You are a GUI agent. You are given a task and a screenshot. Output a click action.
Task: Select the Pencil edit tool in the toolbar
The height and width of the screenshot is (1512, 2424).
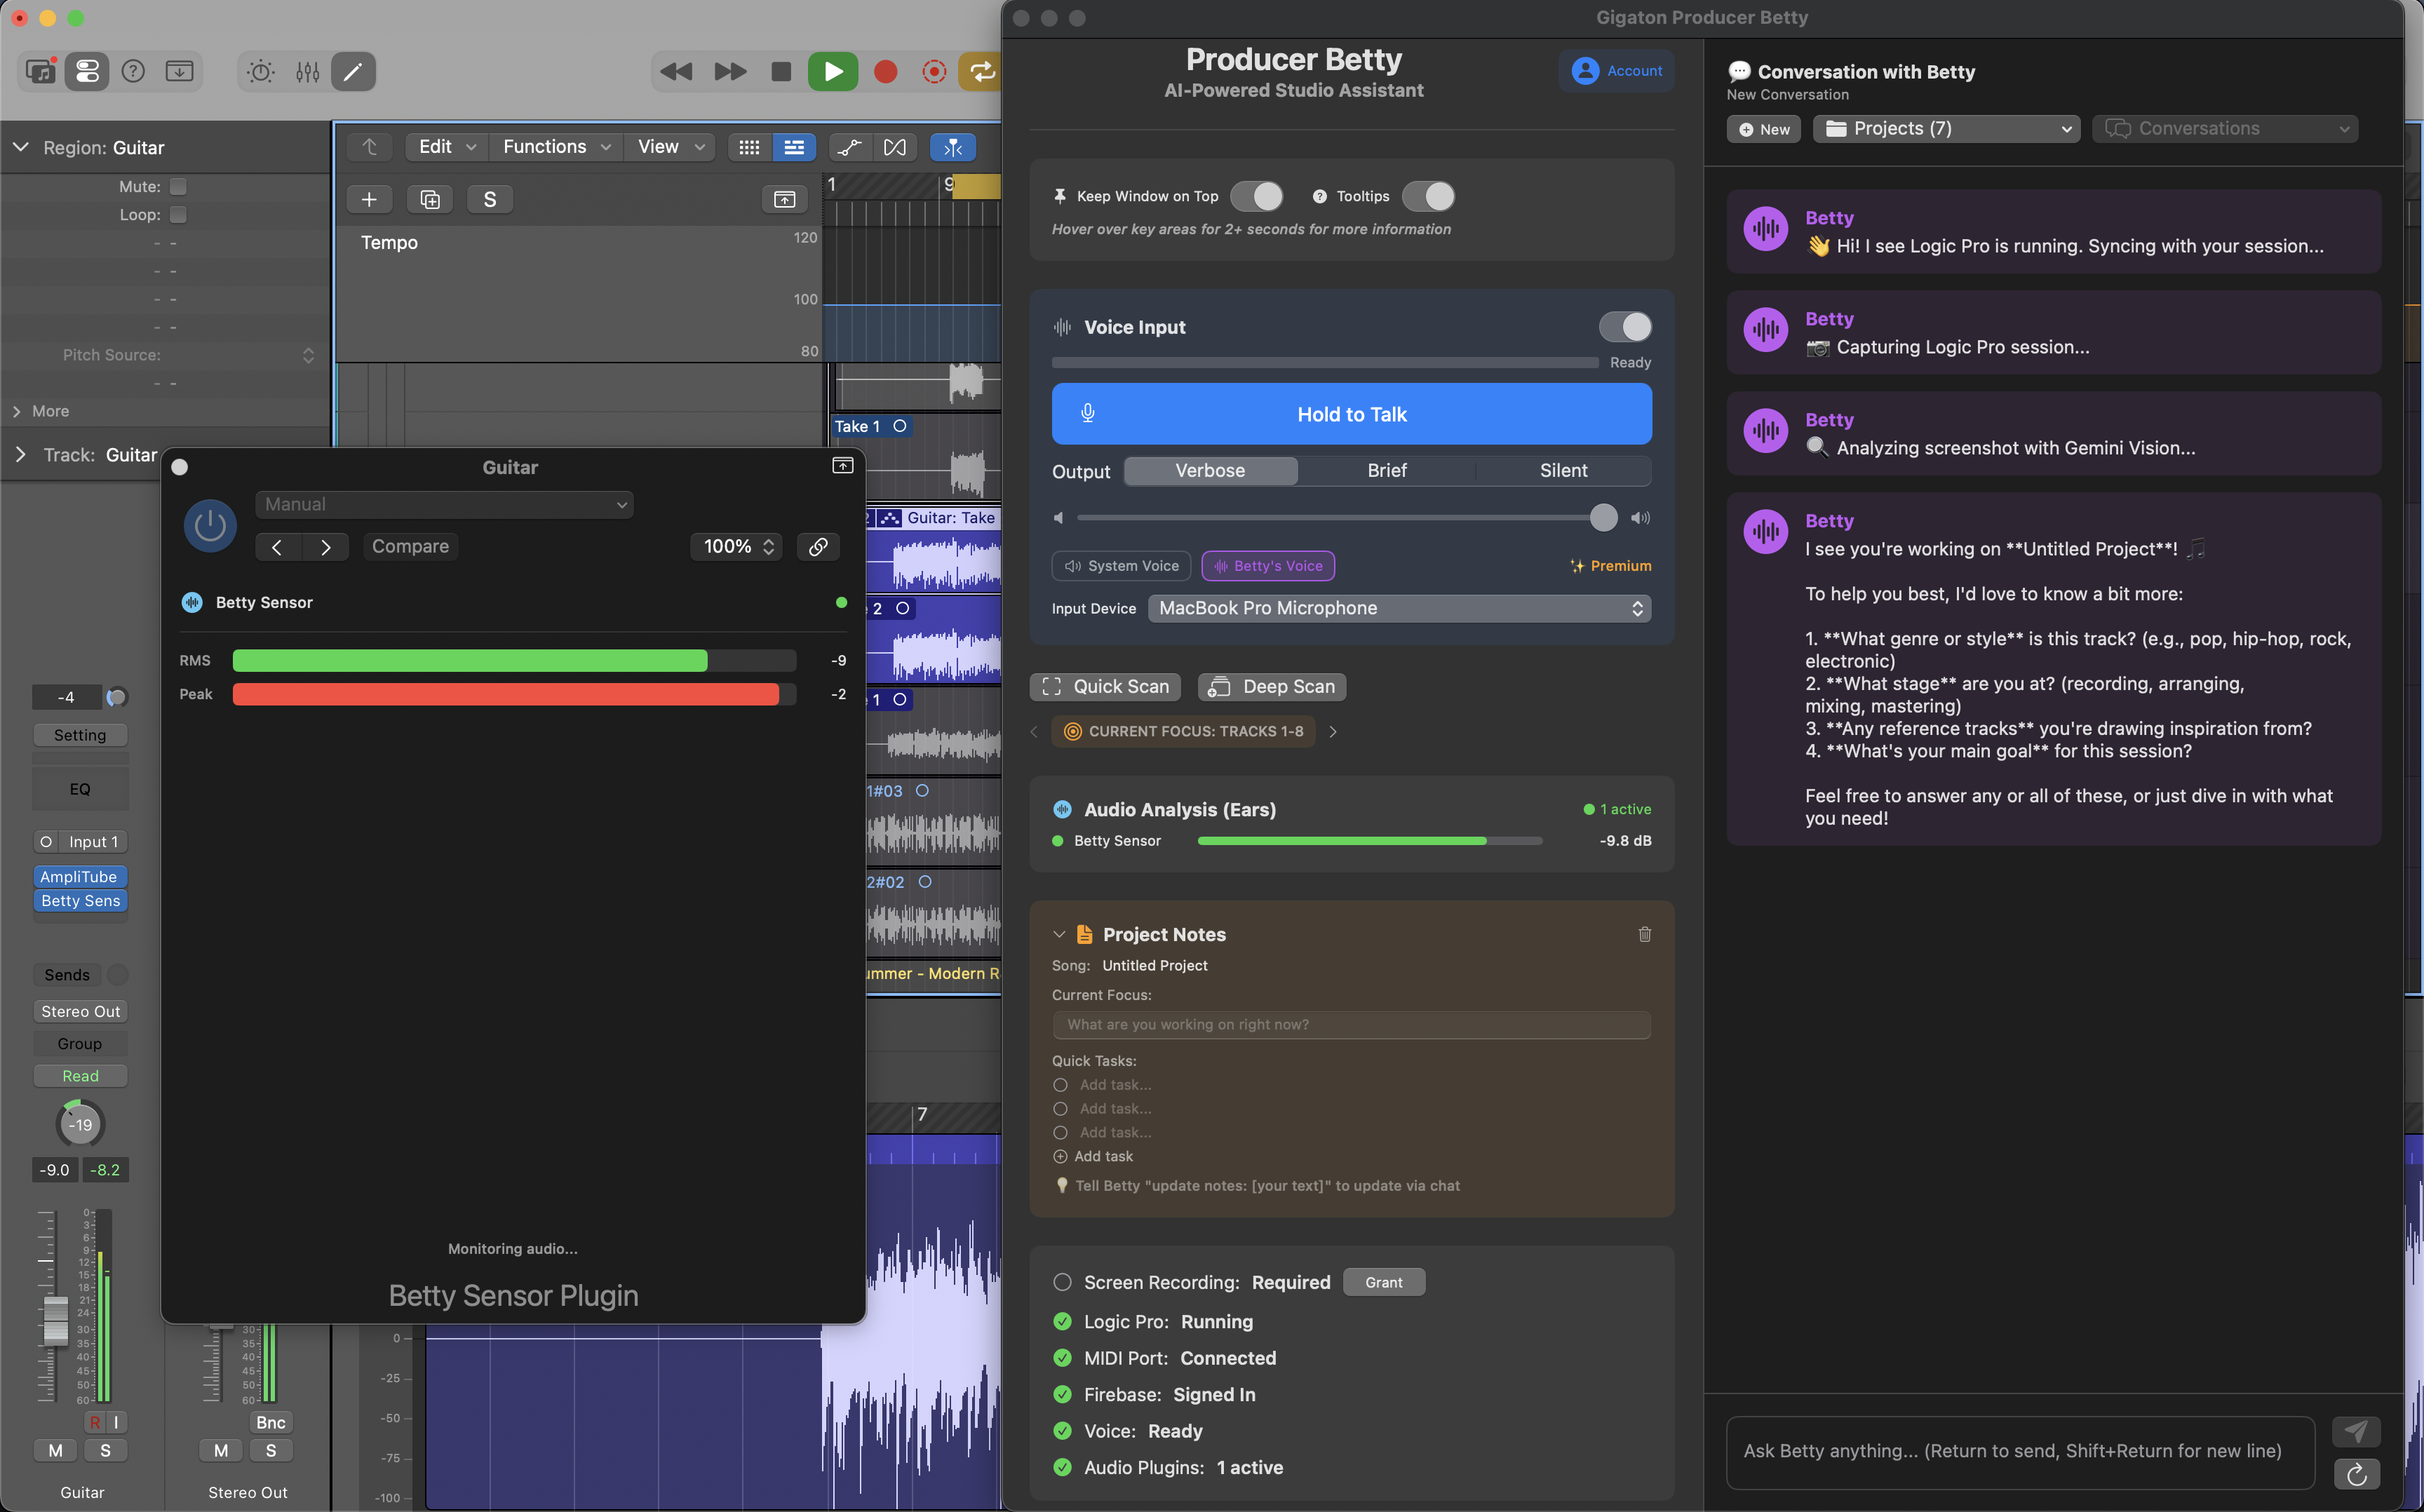point(352,71)
